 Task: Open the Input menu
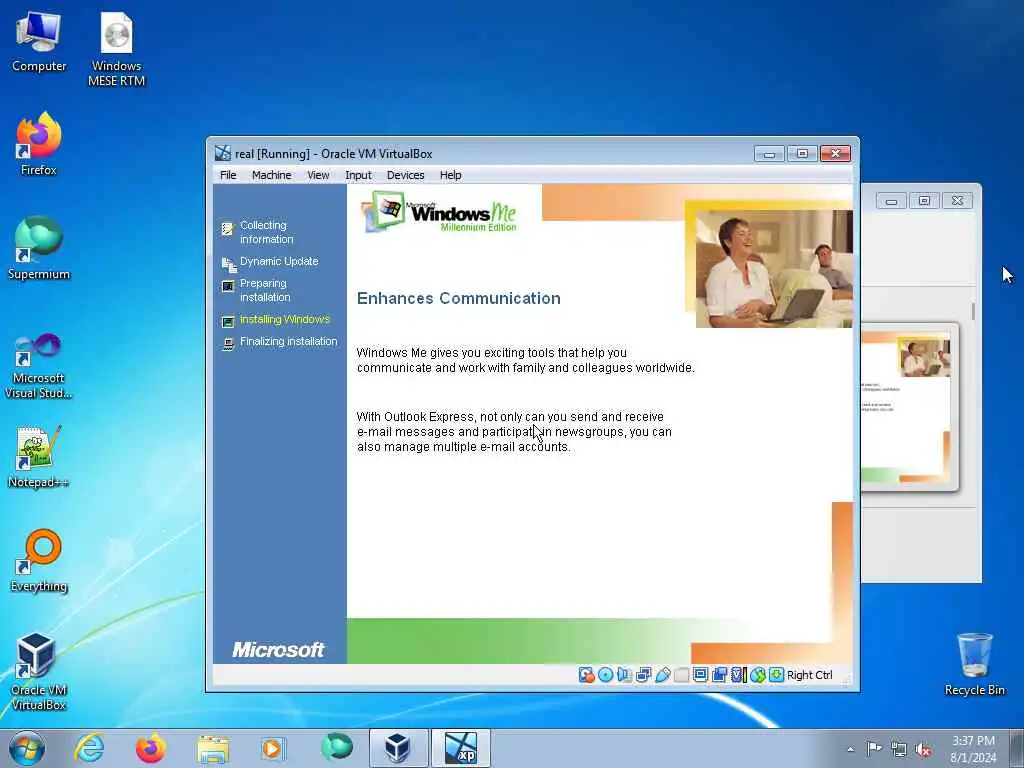358,175
